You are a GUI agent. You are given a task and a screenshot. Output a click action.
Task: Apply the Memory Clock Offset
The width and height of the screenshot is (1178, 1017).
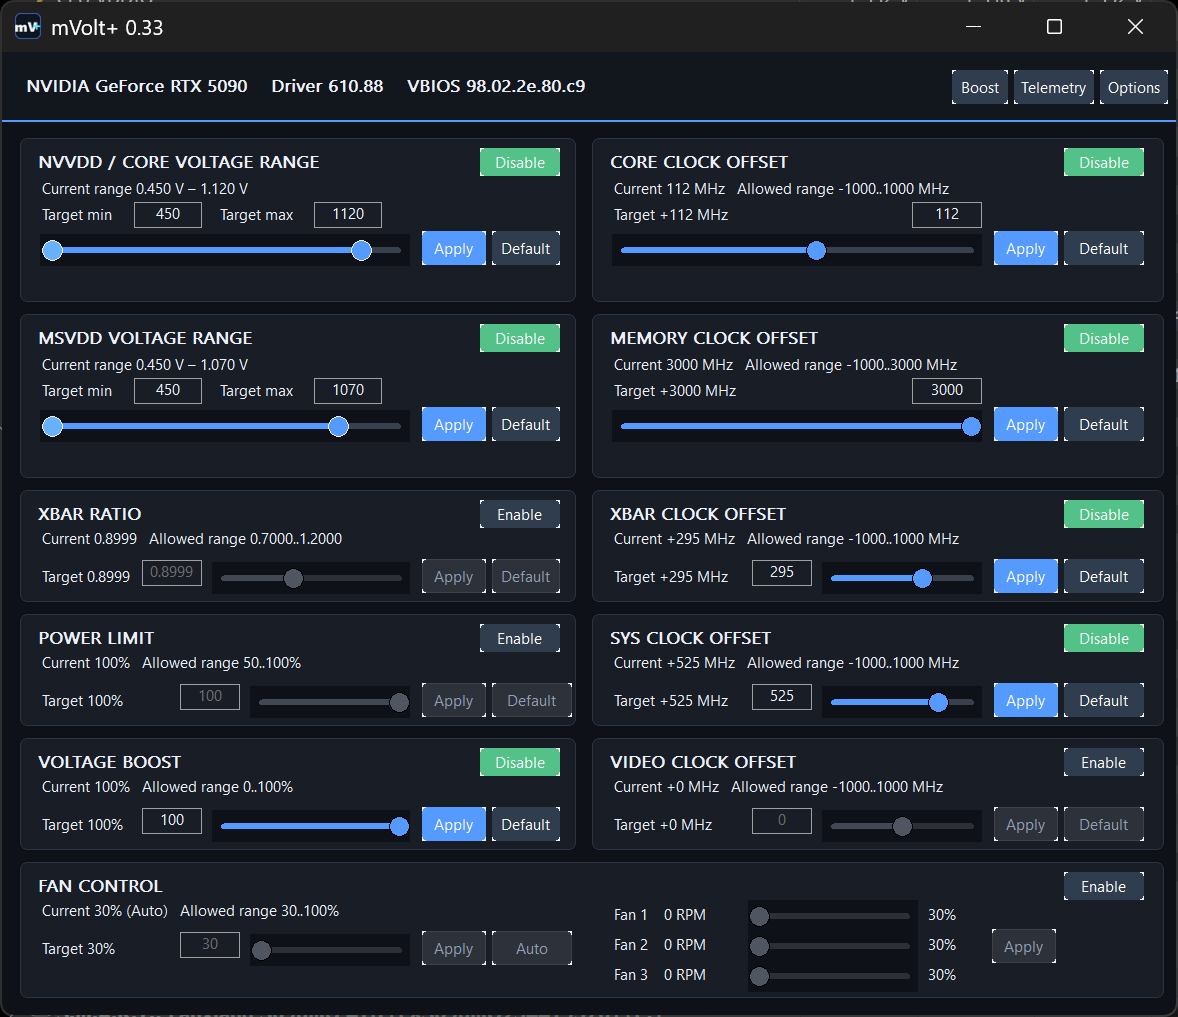(1025, 424)
